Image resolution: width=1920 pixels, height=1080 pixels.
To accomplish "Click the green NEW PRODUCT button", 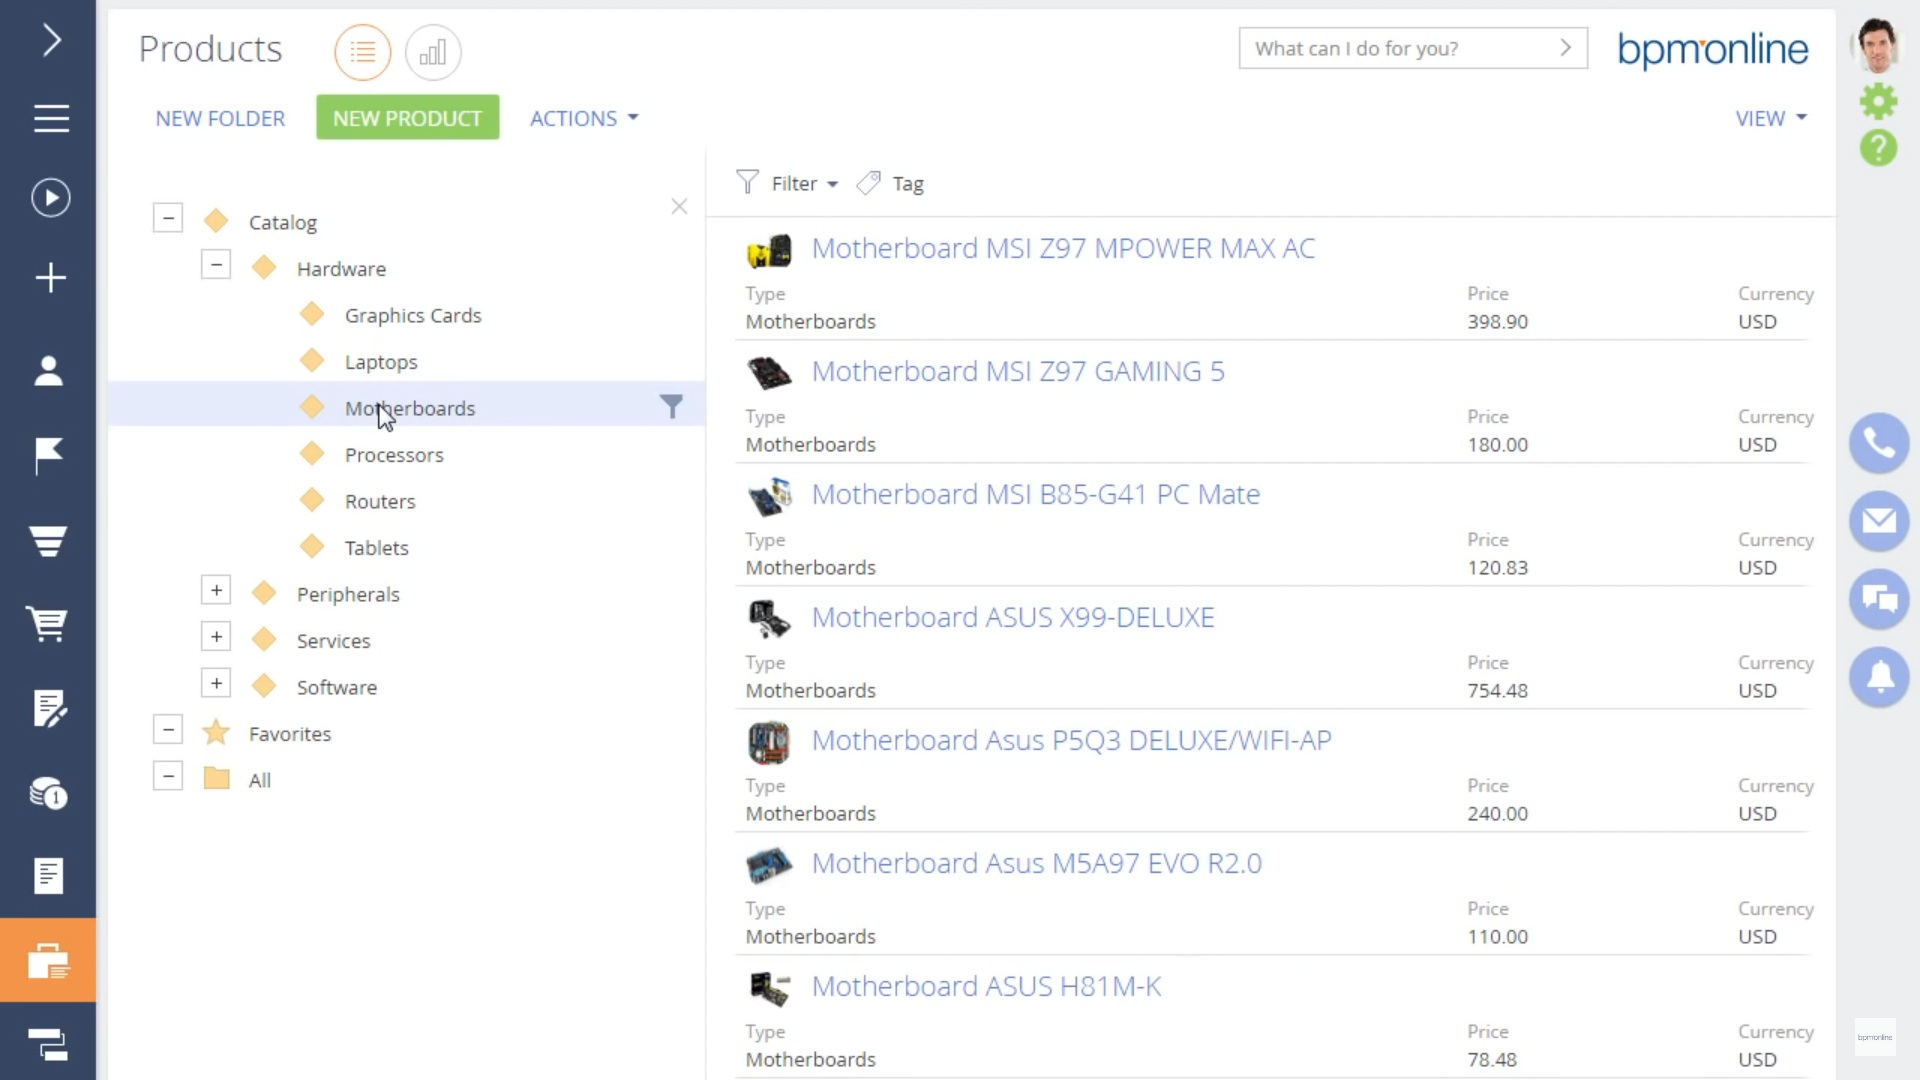I will click(407, 118).
